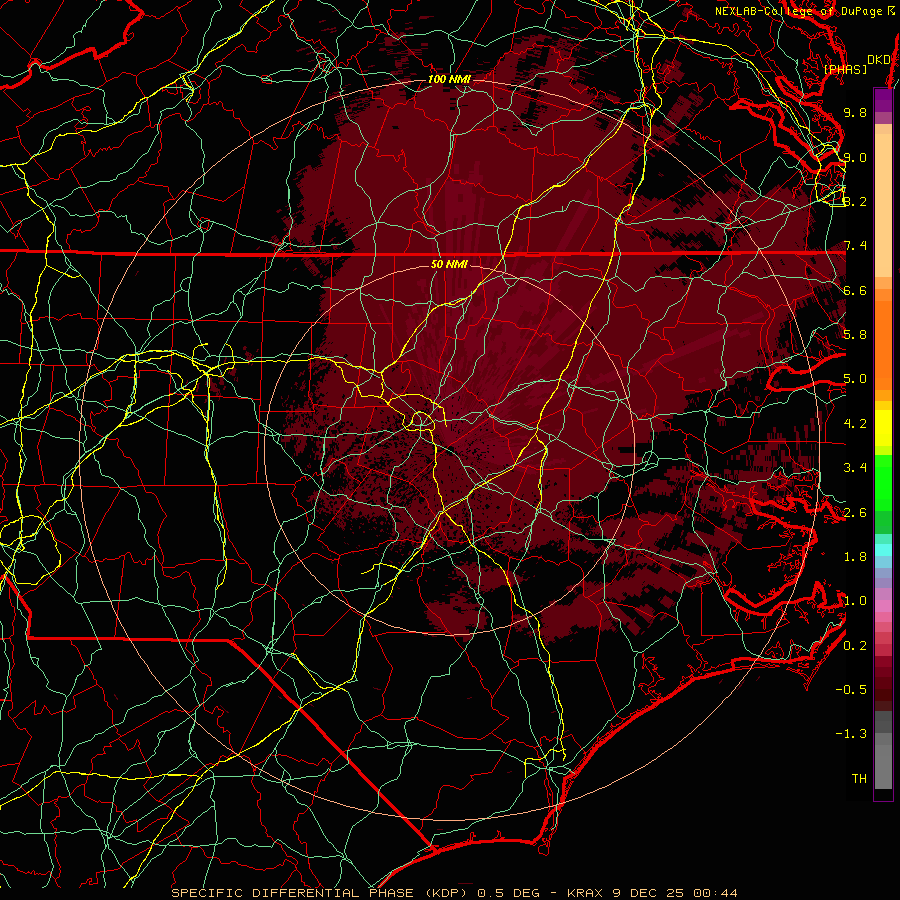This screenshot has width=900, height=900.
Task: Click the 100 NMI range ring label
Action: (449, 79)
